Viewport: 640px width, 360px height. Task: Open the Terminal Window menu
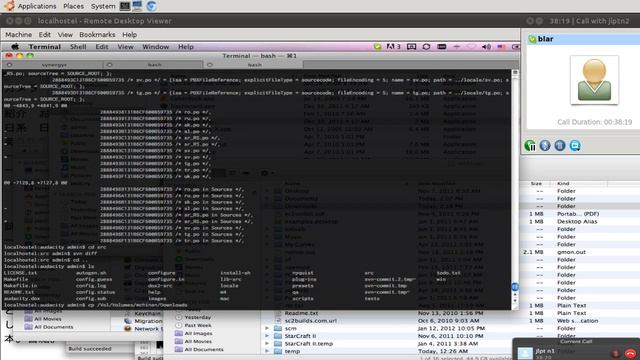pos(156,47)
